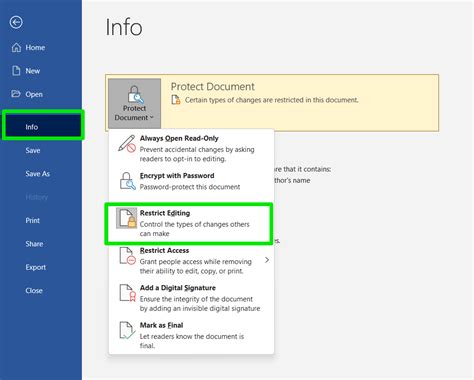This screenshot has width=474, height=380.
Task: Click 'Prevent accidental changes by asking' text
Action: click(197, 150)
